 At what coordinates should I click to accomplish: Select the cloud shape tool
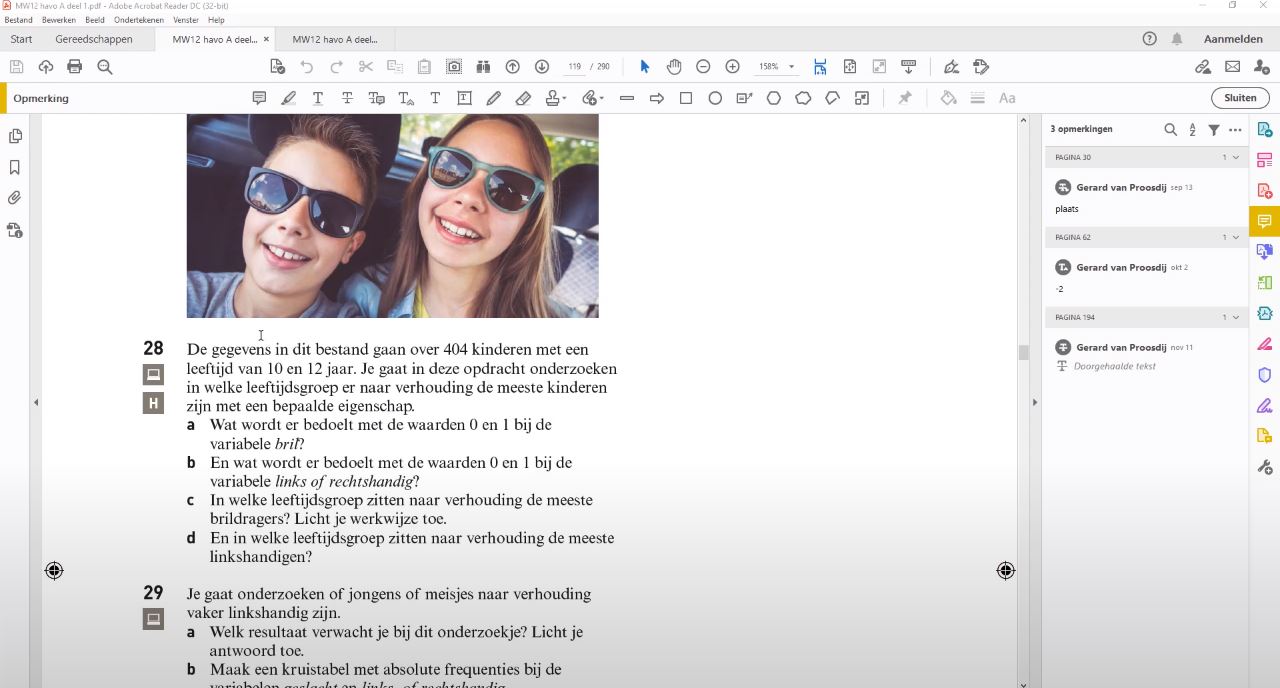point(803,98)
